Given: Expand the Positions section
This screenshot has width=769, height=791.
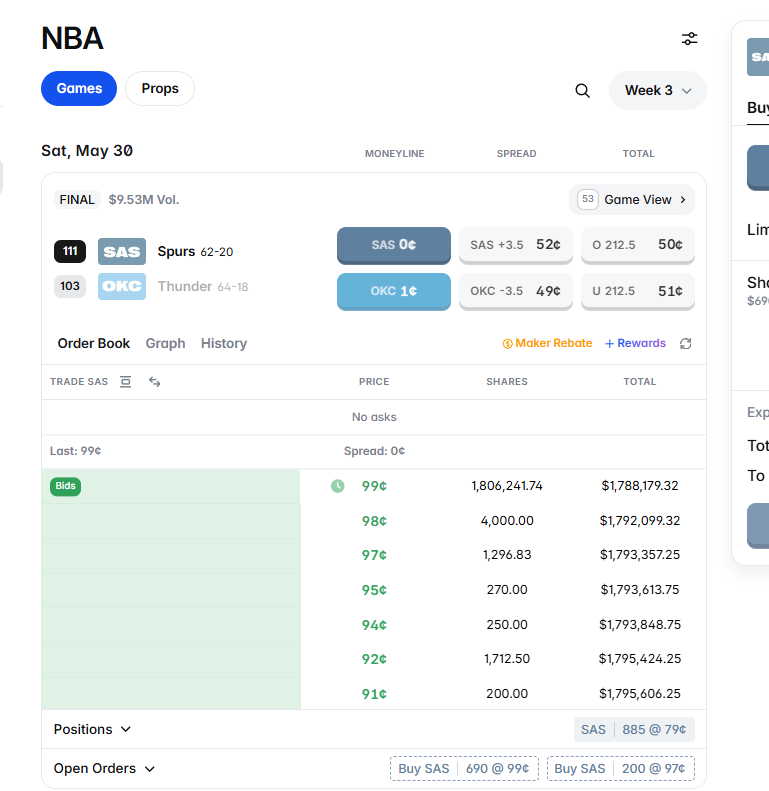Looking at the screenshot, I should click(x=92, y=729).
